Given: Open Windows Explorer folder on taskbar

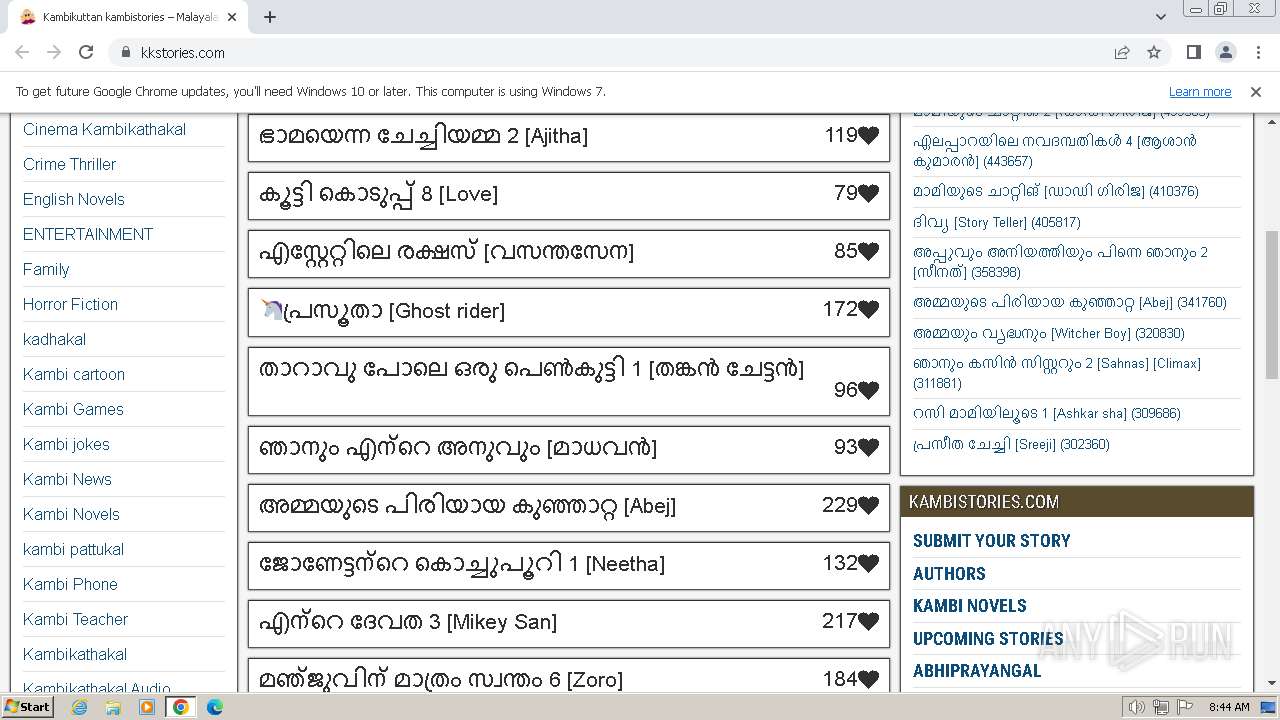Looking at the screenshot, I should click(113, 707).
